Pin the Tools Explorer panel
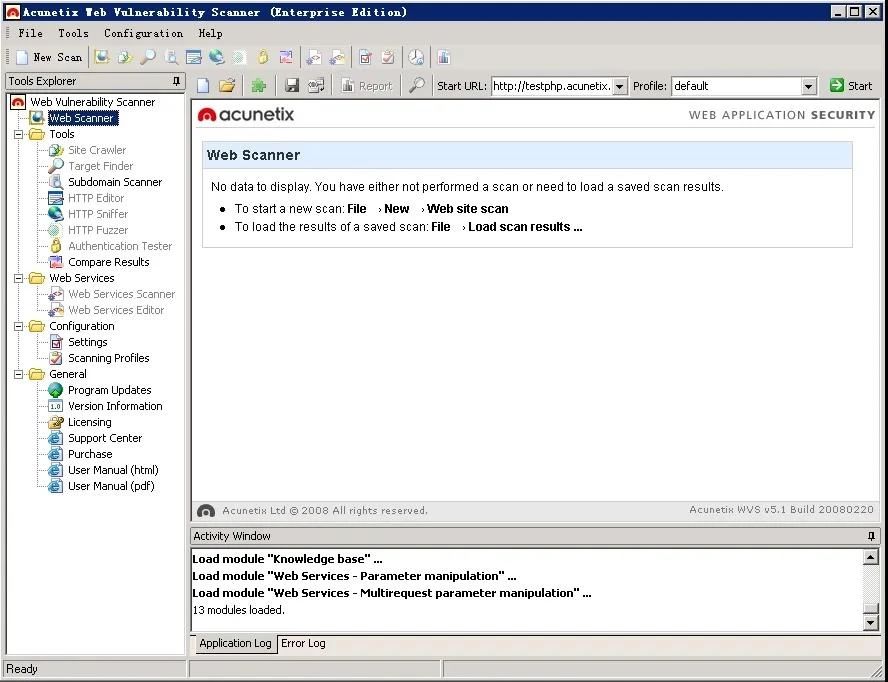This screenshot has width=888, height=682. pyautogui.click(x=177, y=81)
